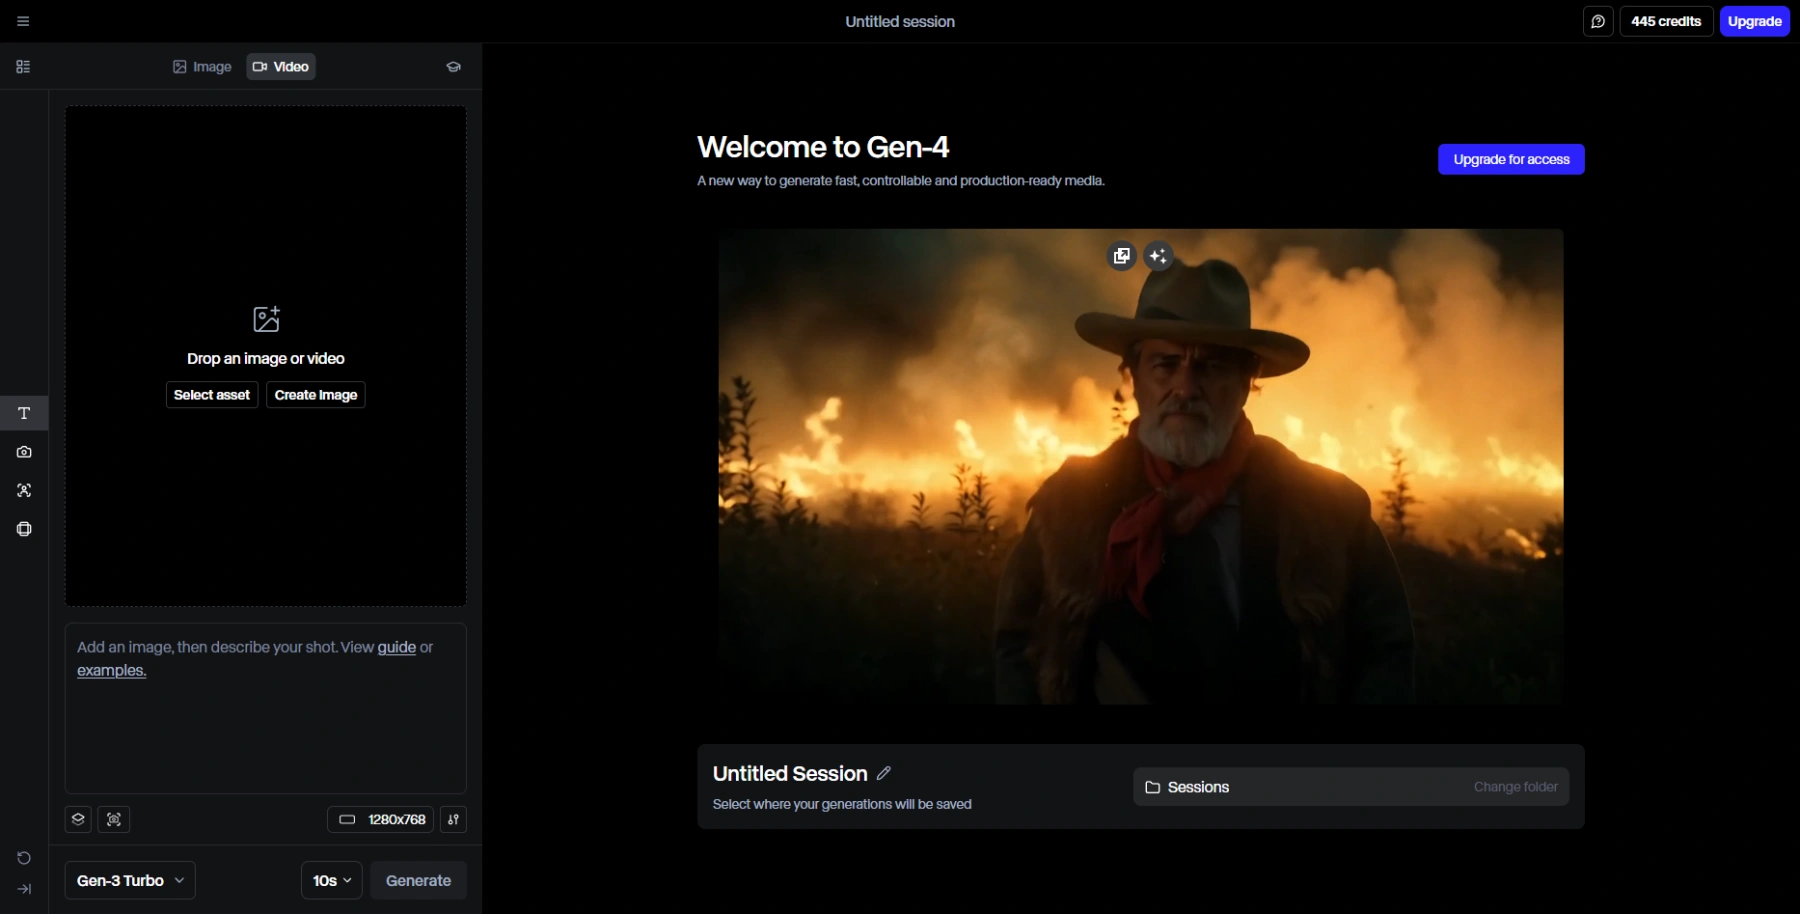Open the hamburger main menu
Image resolution: width=1800 pixels, height=914 pixels.
[x=23, y=21]
